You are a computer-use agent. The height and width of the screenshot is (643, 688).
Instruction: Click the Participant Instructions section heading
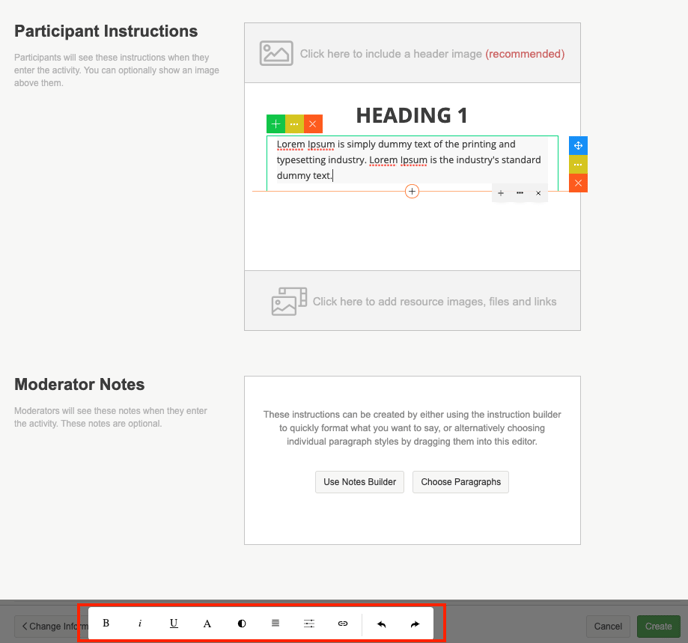coord(106,31)
